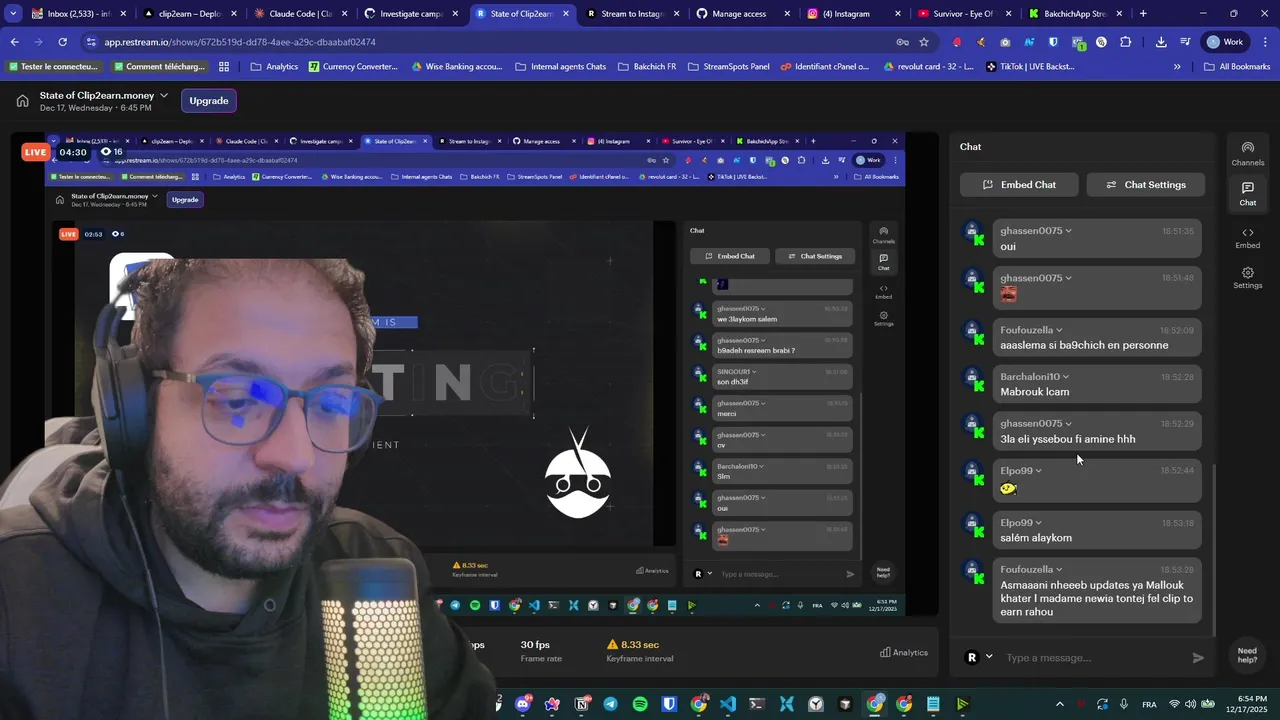Open the Embed panel in sidebar
Viewport: 1280px width, 720px height.
1247,238
